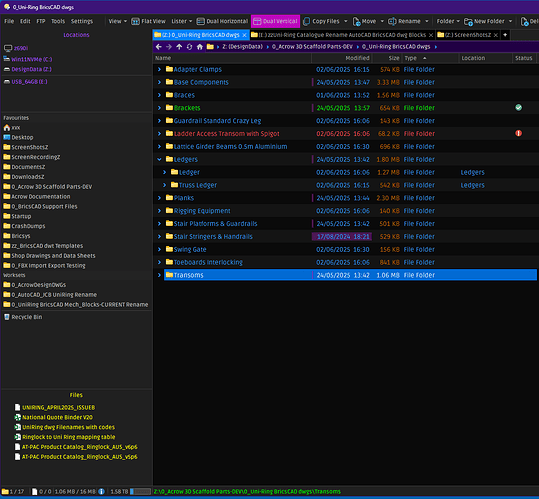Image resolution: width=539 pixels, height=499 pixels.
Task: Toggle Dual Vertical layout
Action: pyautogui.click(x=275, y=21)
